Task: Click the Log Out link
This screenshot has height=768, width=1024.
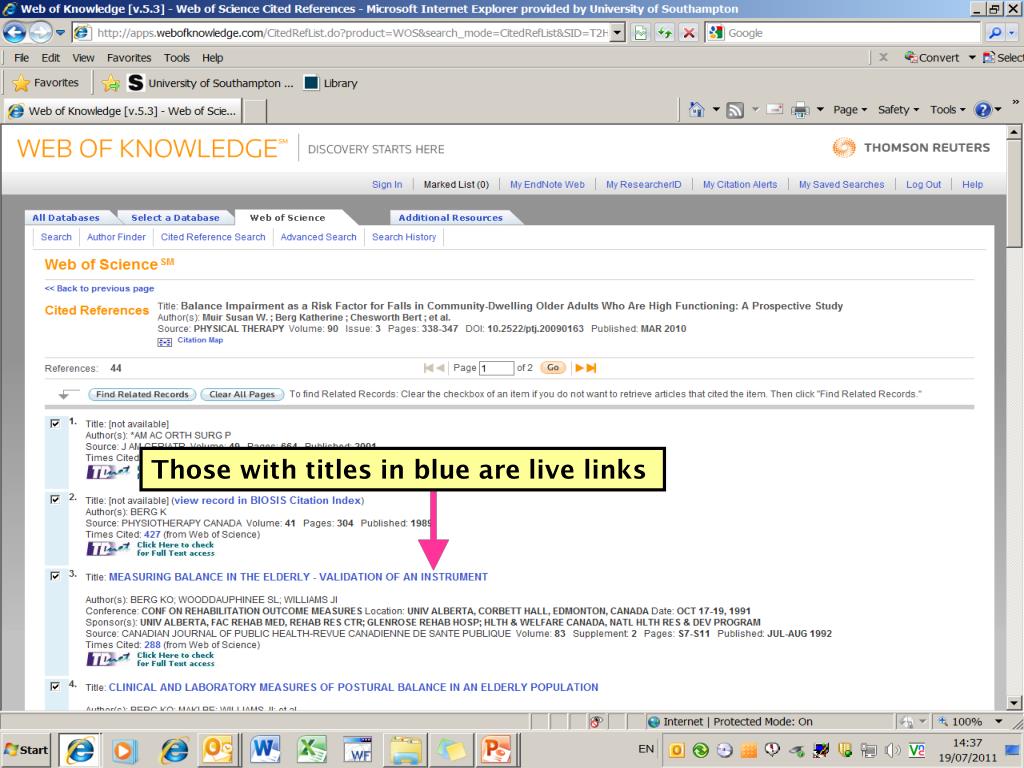Action: (923, 185)
